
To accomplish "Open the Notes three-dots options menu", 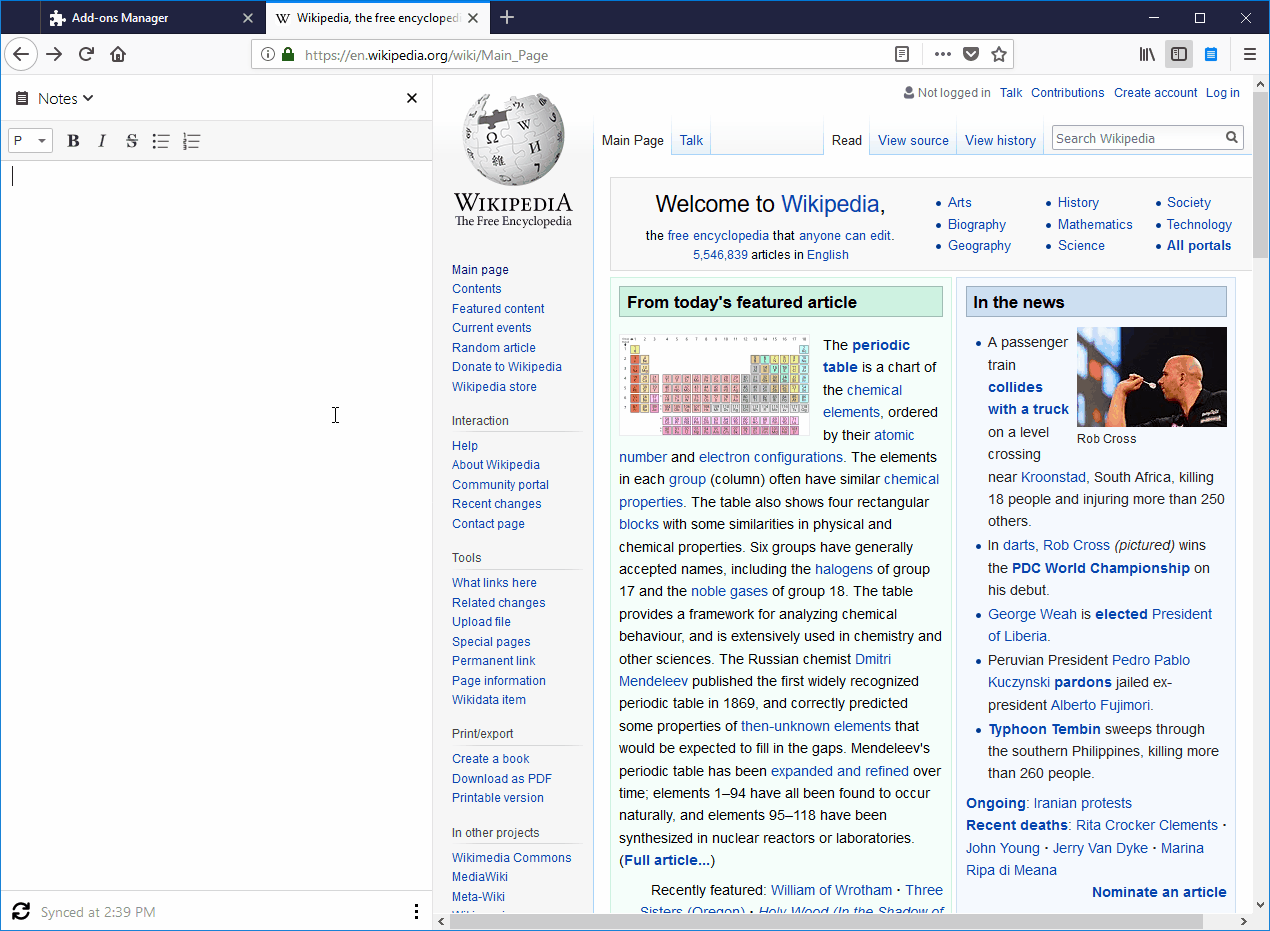I will coord(416,911).
